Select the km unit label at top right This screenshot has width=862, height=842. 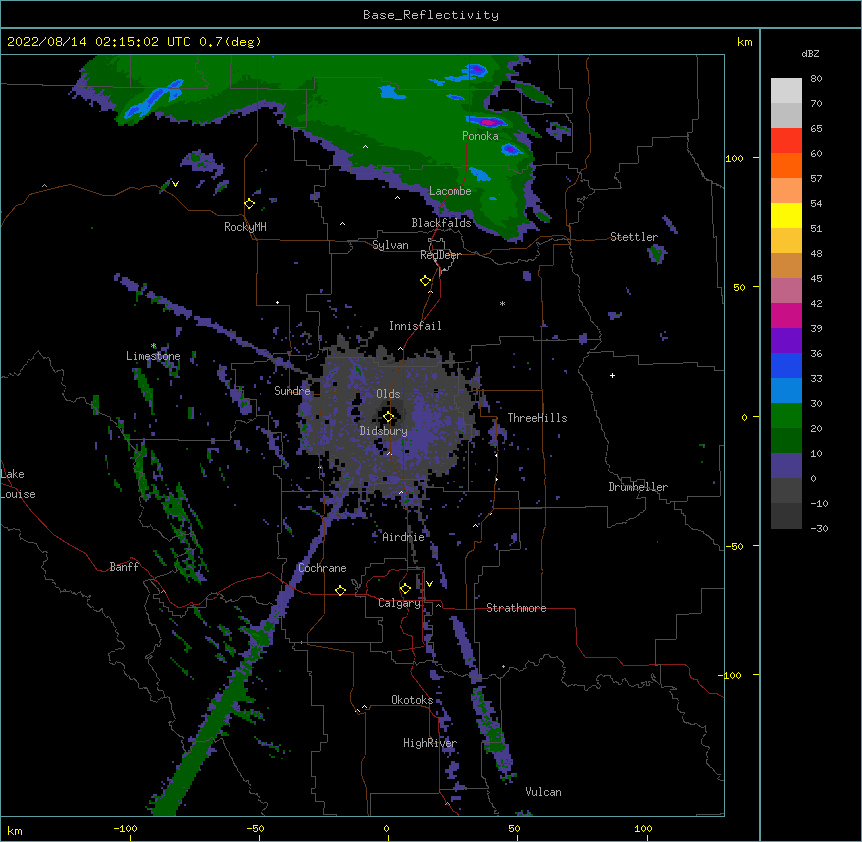(744, 42)
